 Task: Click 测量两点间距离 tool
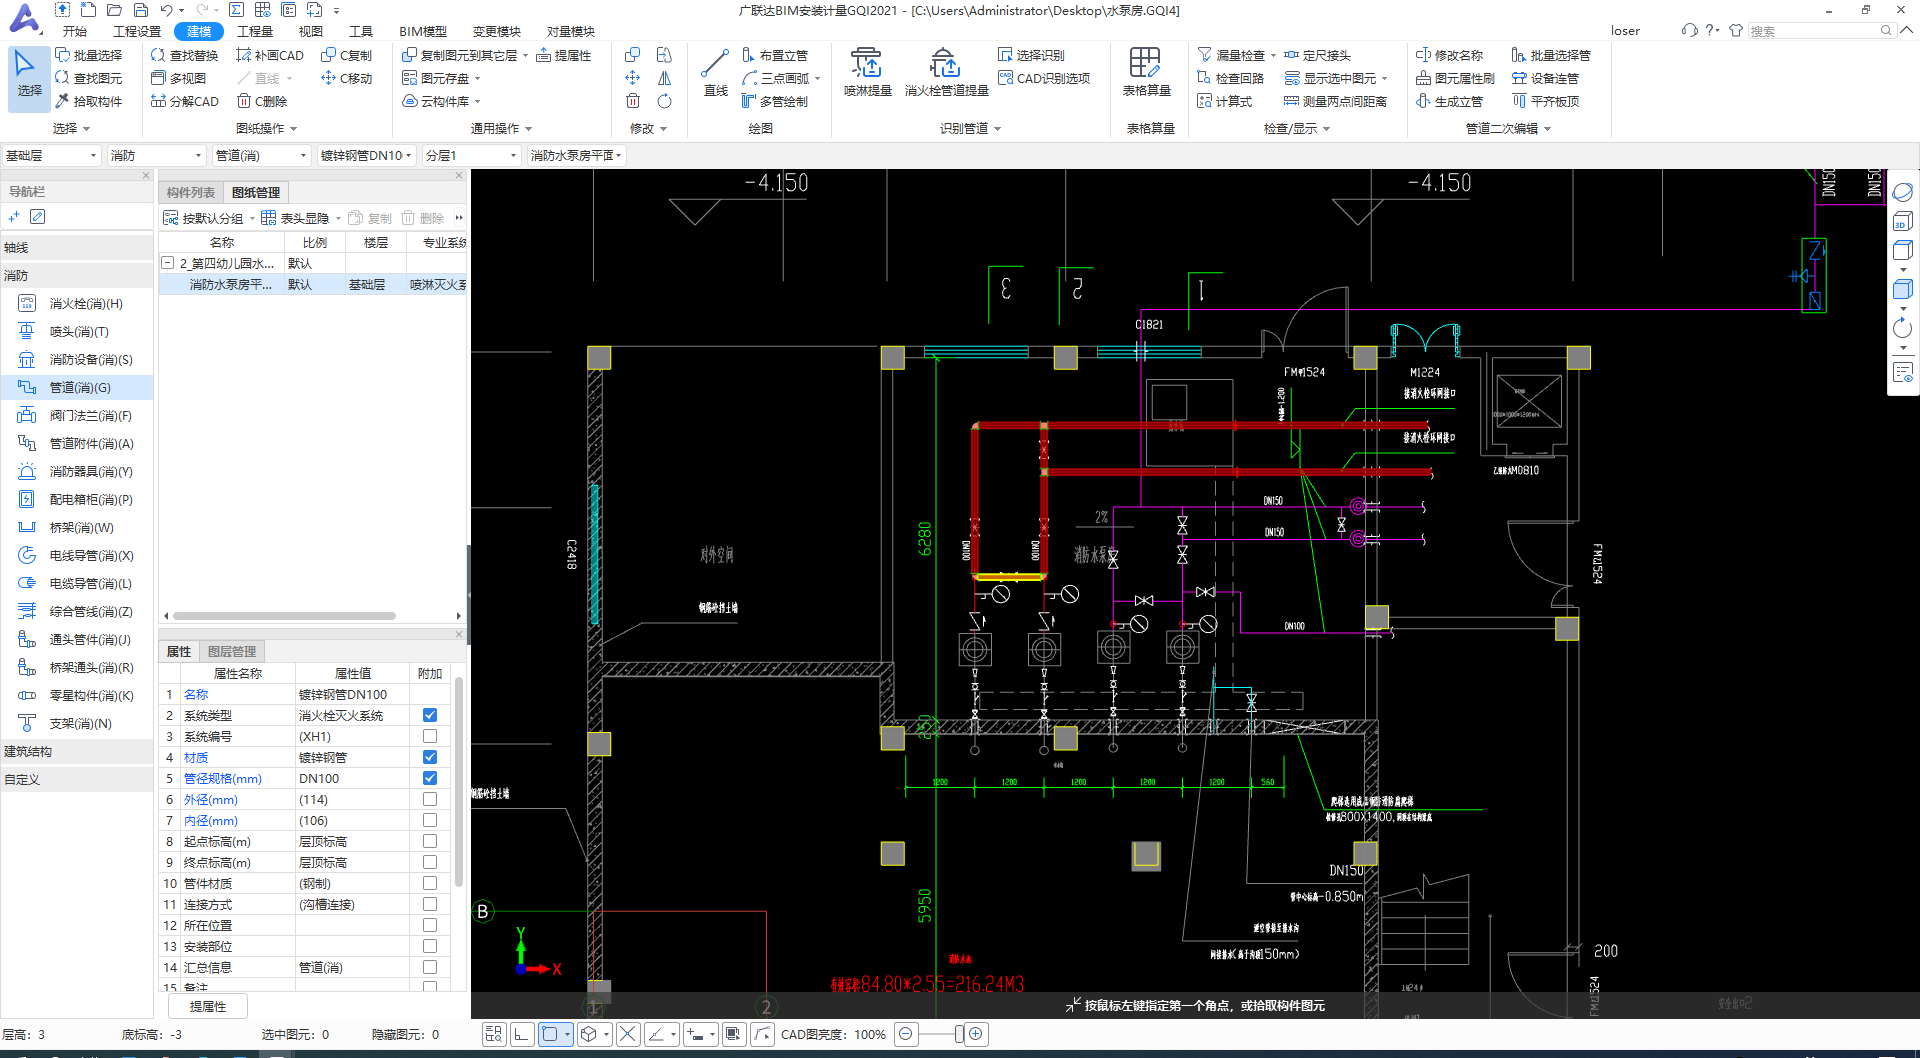click(x=1335, y=101)
